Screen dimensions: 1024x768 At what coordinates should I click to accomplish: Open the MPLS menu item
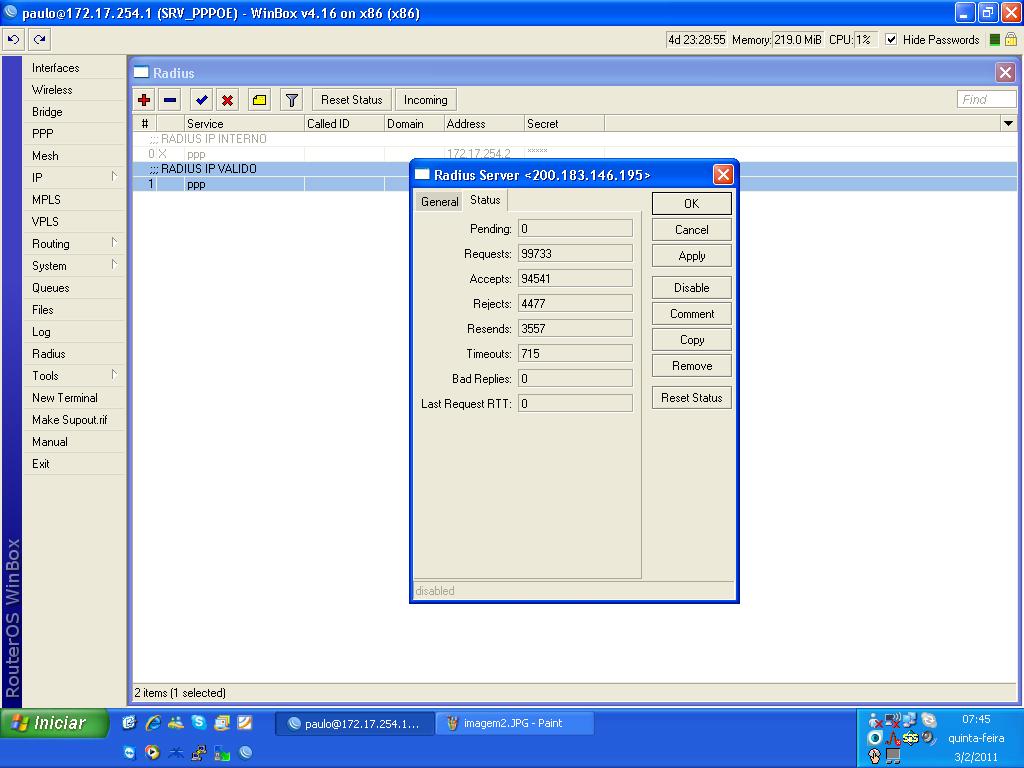74,200
